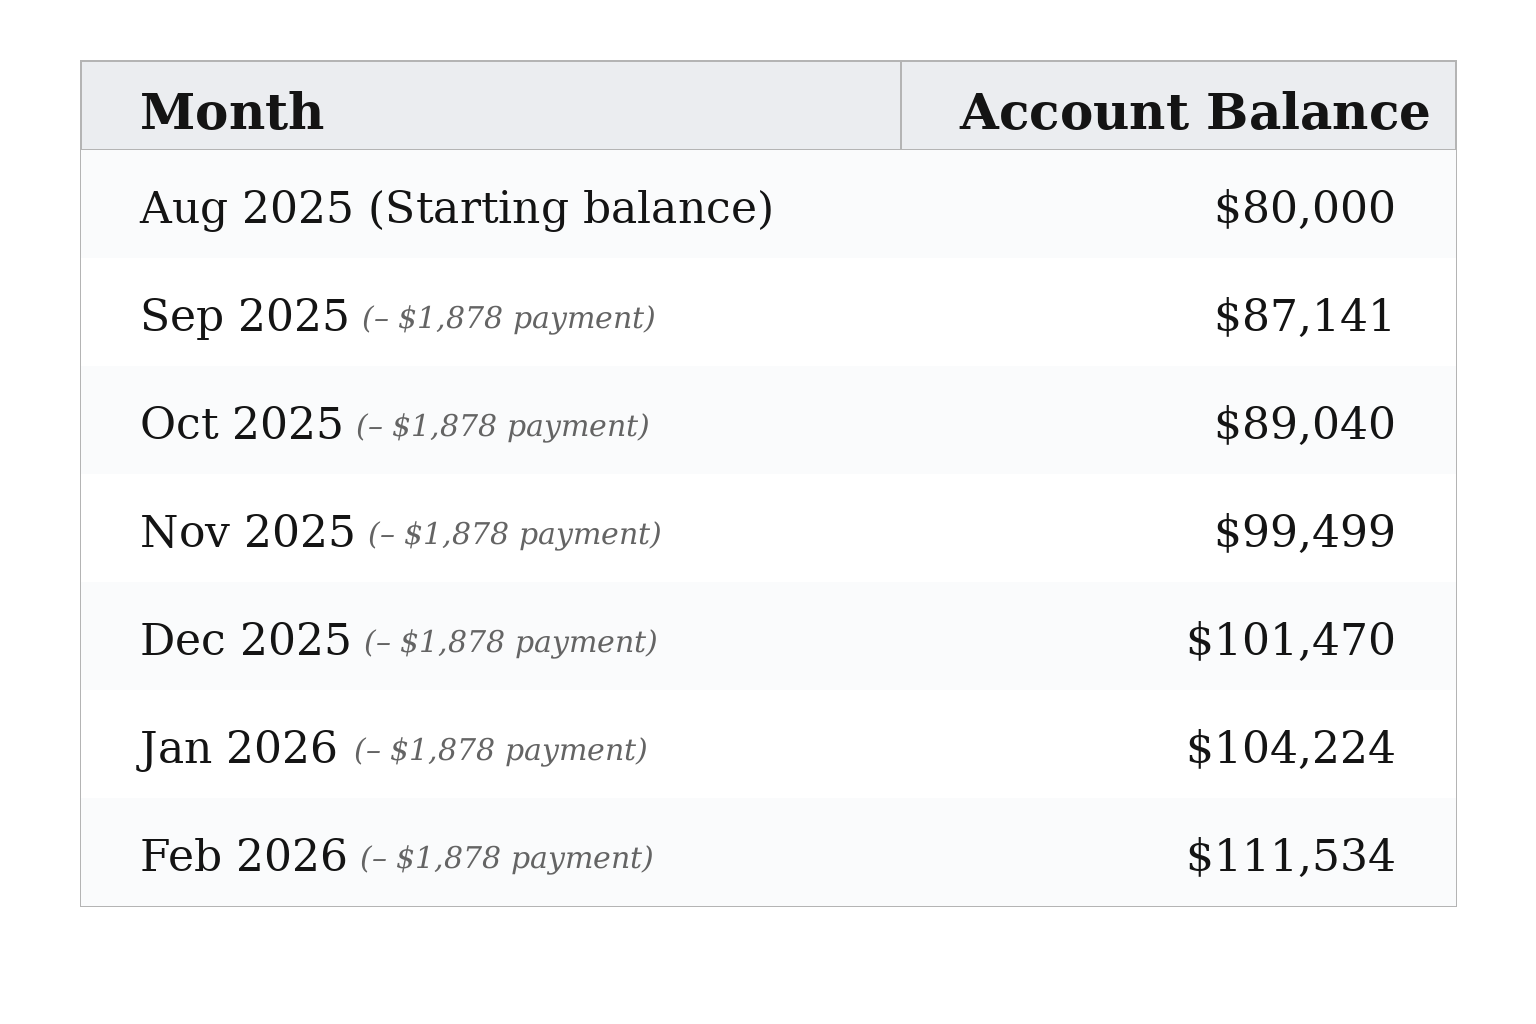The height and width of the screenshot is (1024, 1536).
Task: Click the Month column header
Action: (232, 112)
